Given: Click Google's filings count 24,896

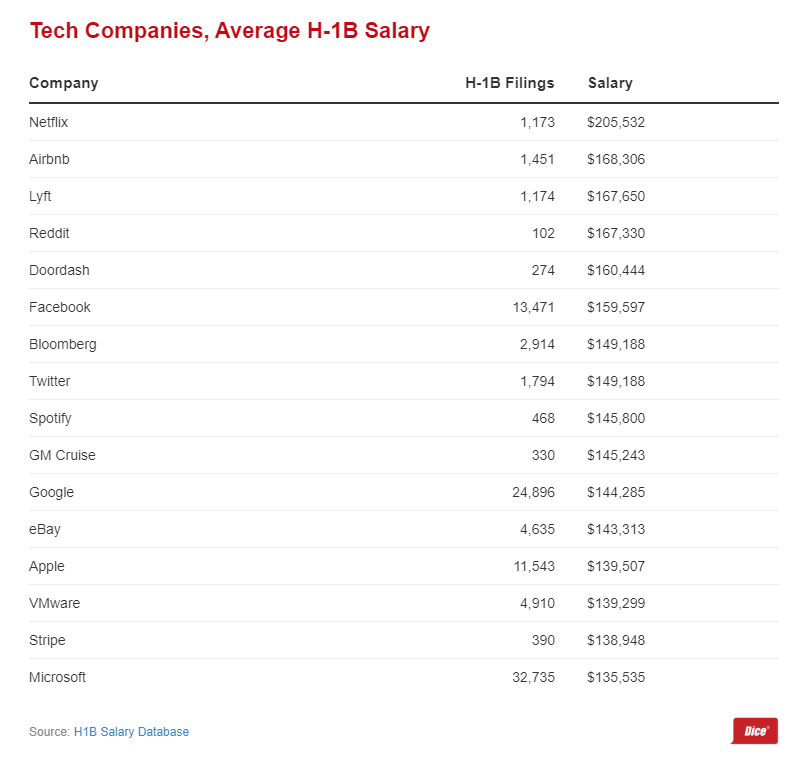Looking at the screenshot, I should pyautogui.click(x=533, y=492).
